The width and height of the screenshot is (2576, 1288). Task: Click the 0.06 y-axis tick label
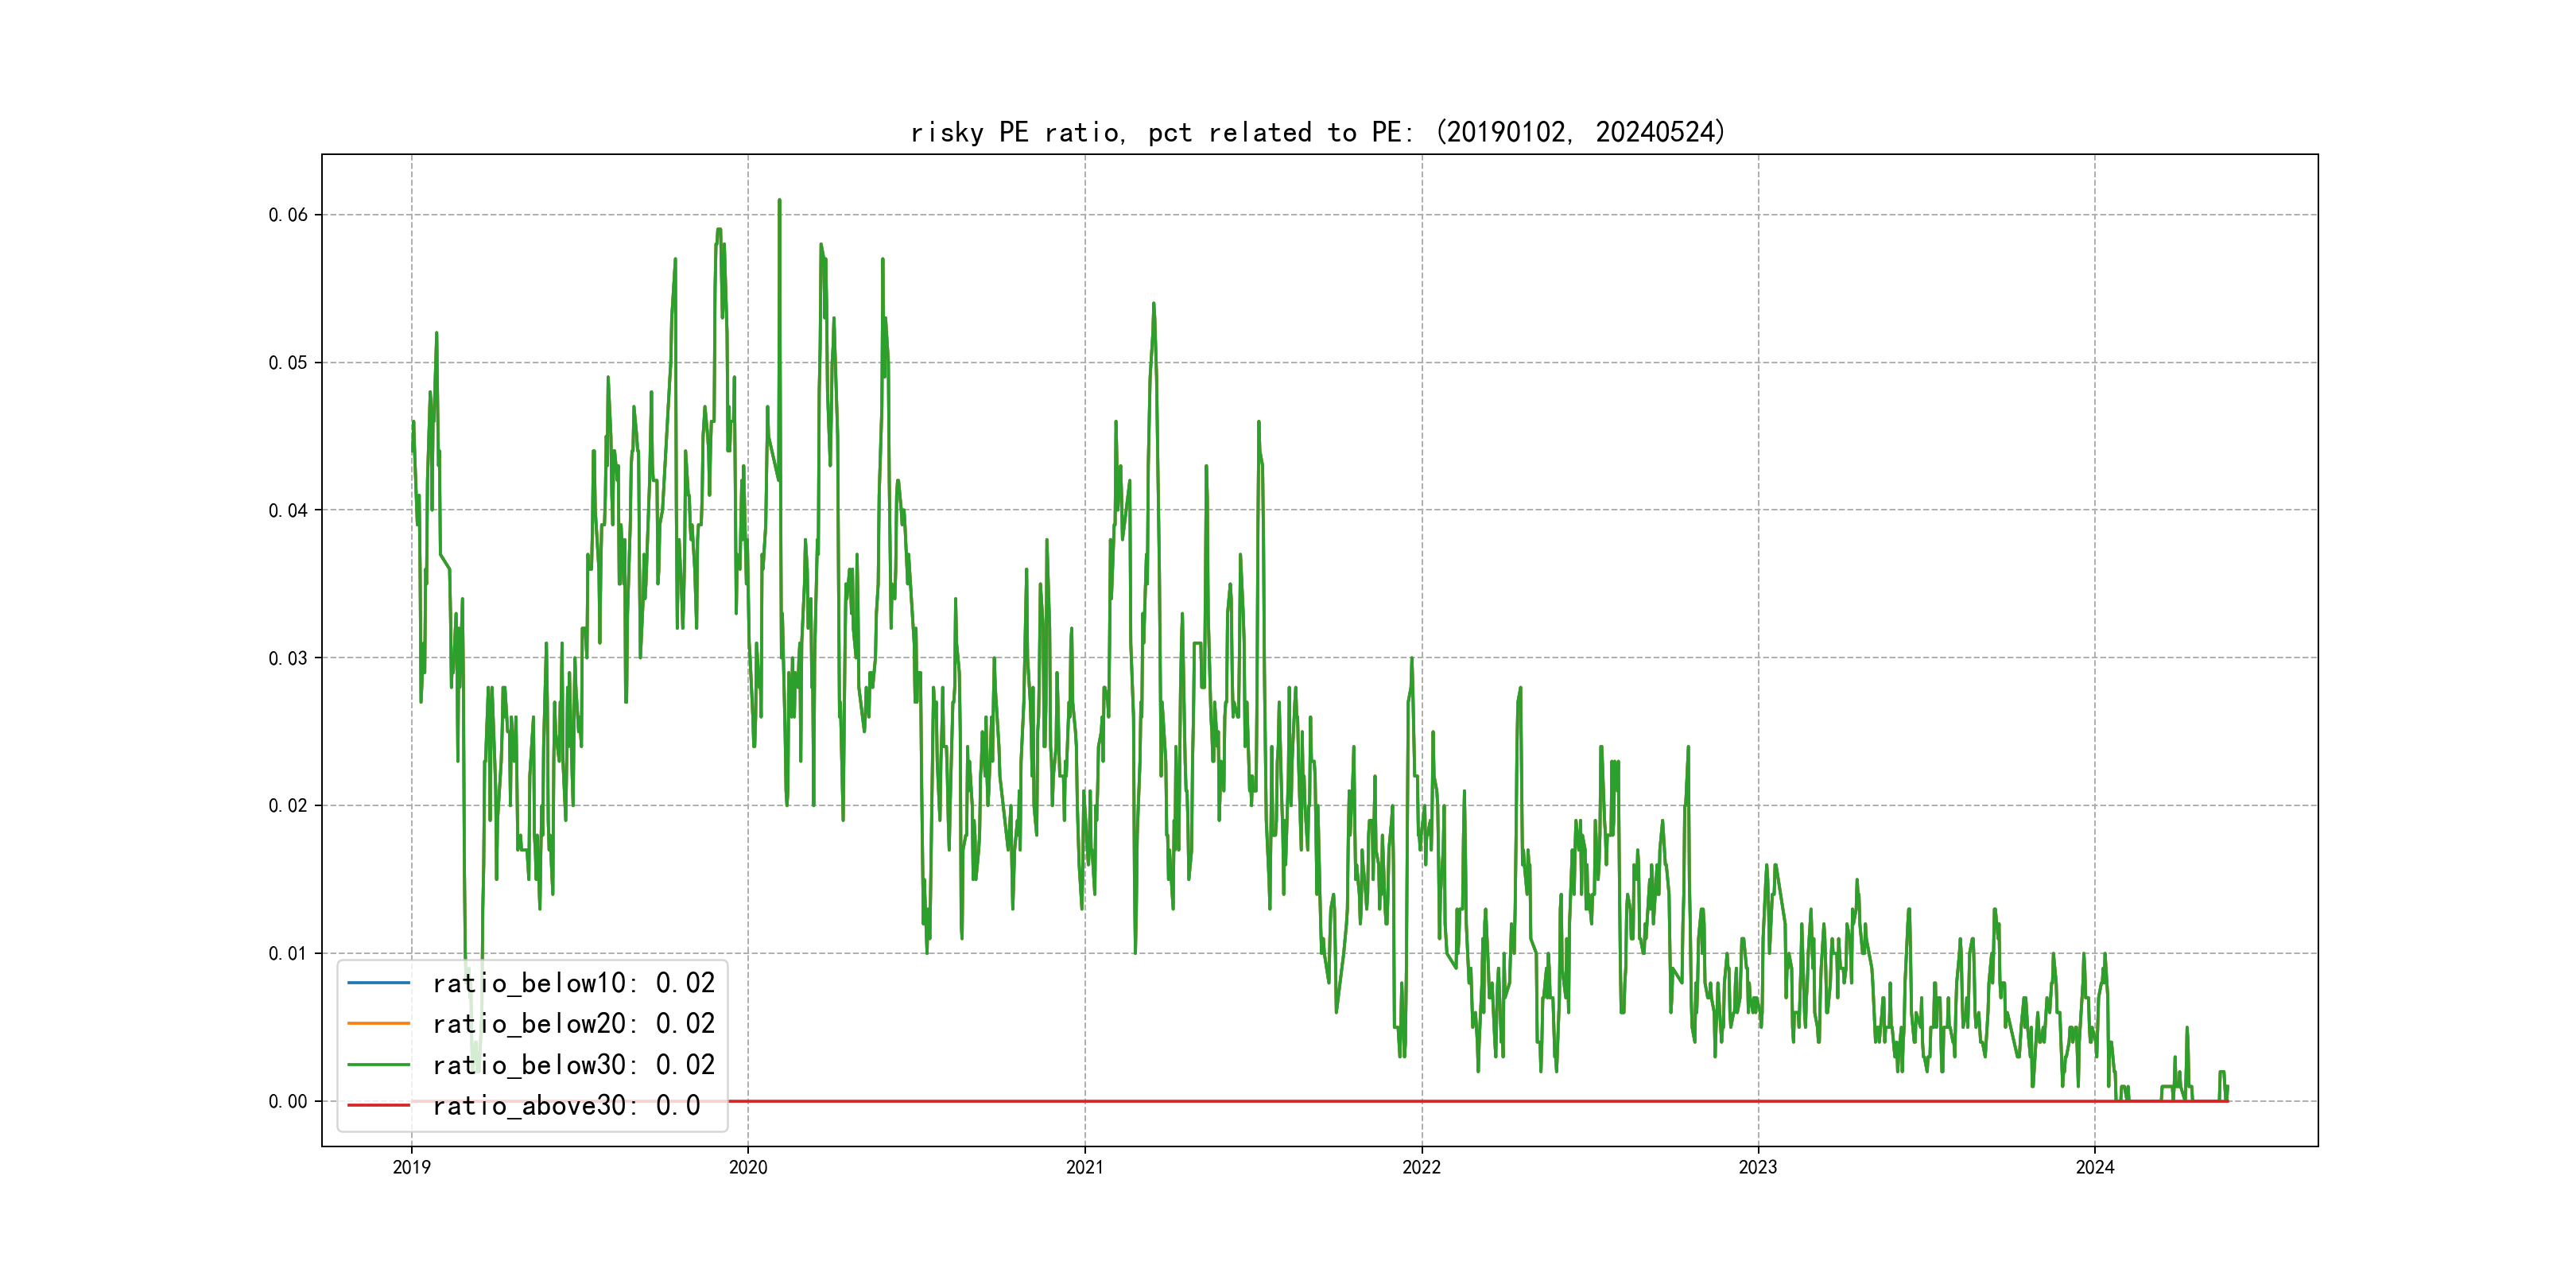click(288, 215)
